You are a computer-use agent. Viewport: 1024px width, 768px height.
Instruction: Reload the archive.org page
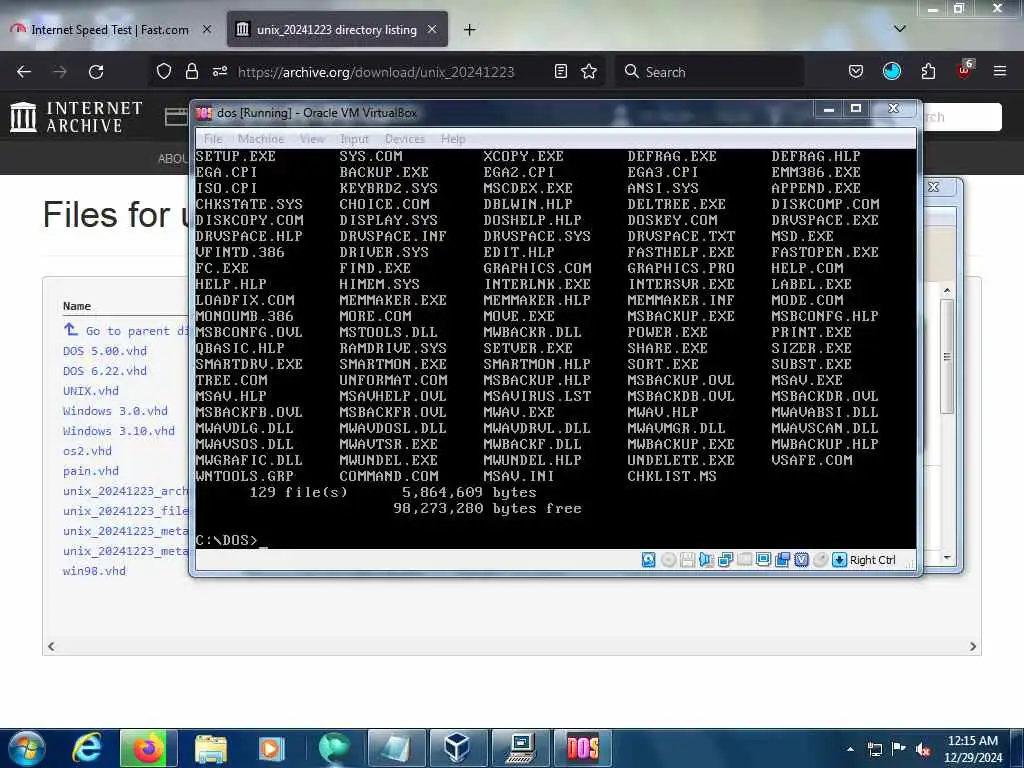click(x=96, y=72)
